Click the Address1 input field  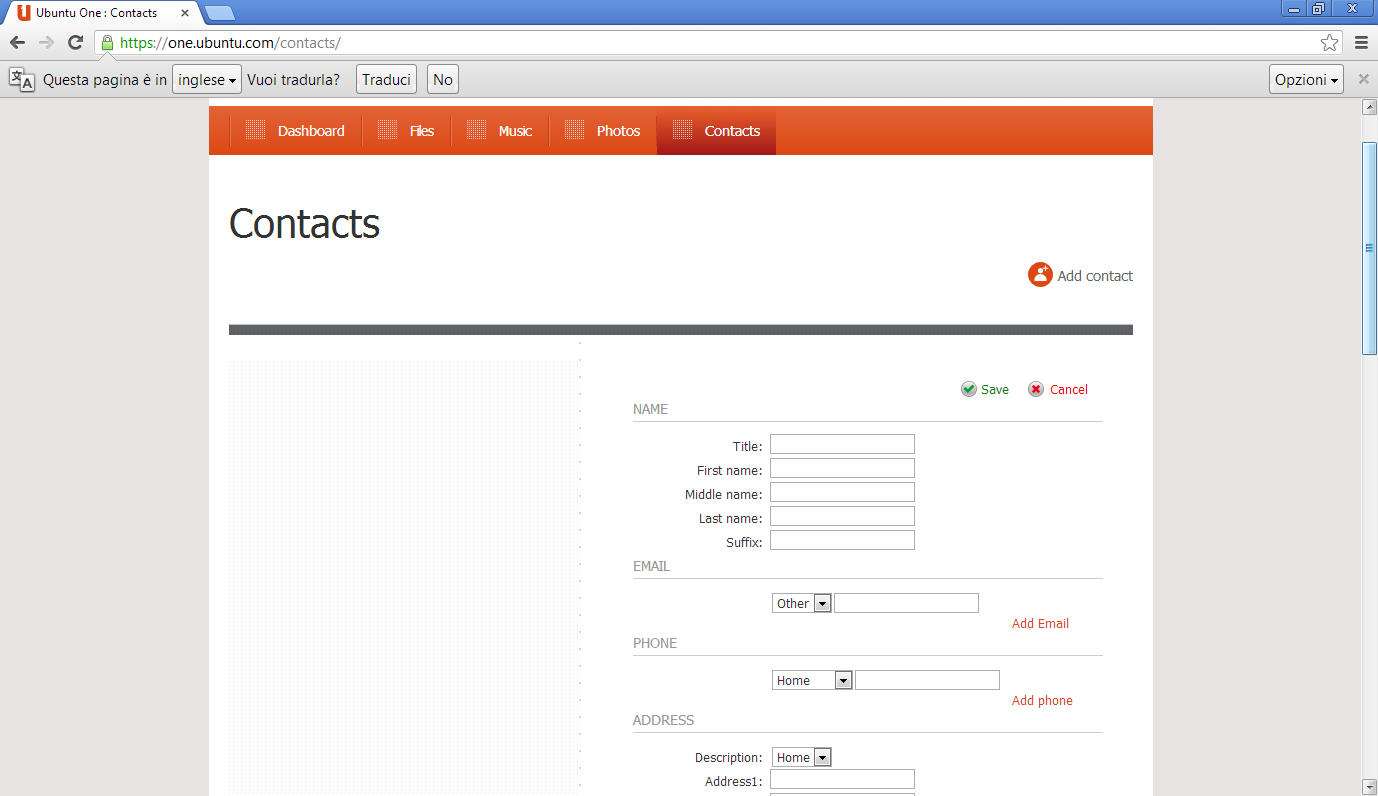point(842,779)
